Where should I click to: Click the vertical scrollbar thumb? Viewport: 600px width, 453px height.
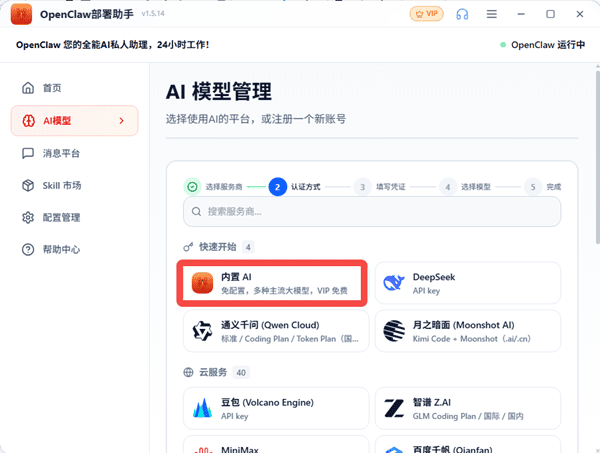(x=597, y=155)
